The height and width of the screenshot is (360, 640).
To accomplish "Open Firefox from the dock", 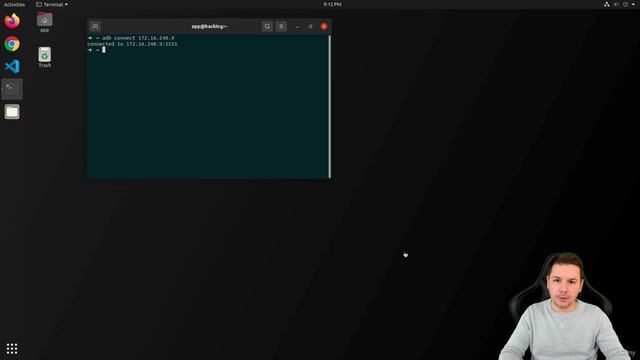I will click(12, 21).
